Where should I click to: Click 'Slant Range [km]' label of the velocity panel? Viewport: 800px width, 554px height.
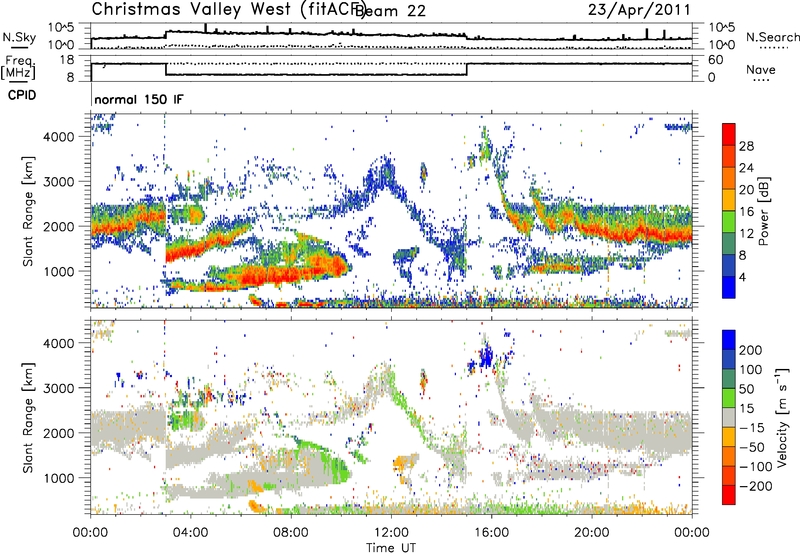point(28,417)
